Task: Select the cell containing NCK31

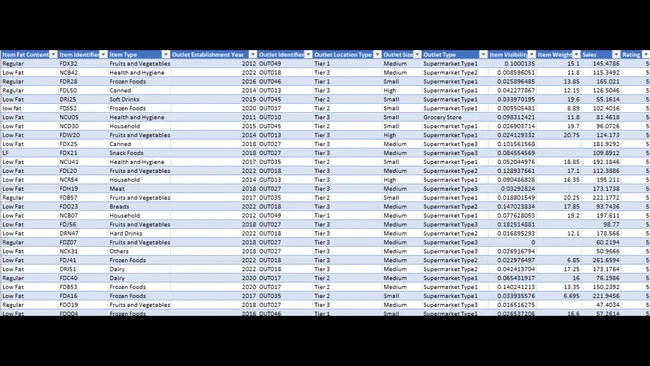Action: point(83,251)
